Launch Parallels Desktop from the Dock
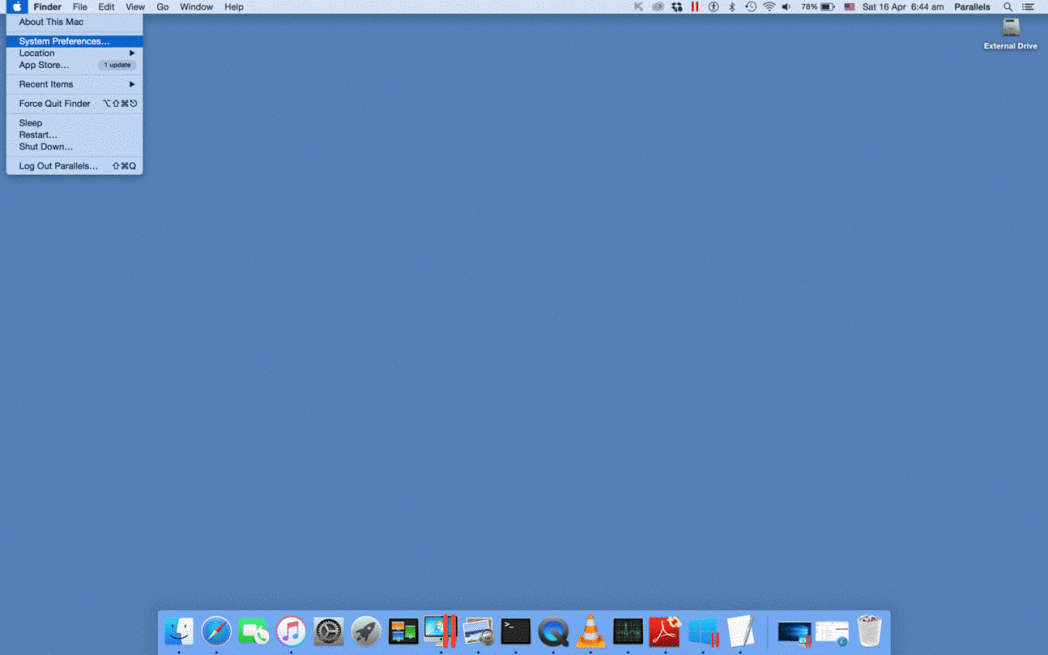The width and height of the screenshot is (1048, 655). tap(440, 632)
